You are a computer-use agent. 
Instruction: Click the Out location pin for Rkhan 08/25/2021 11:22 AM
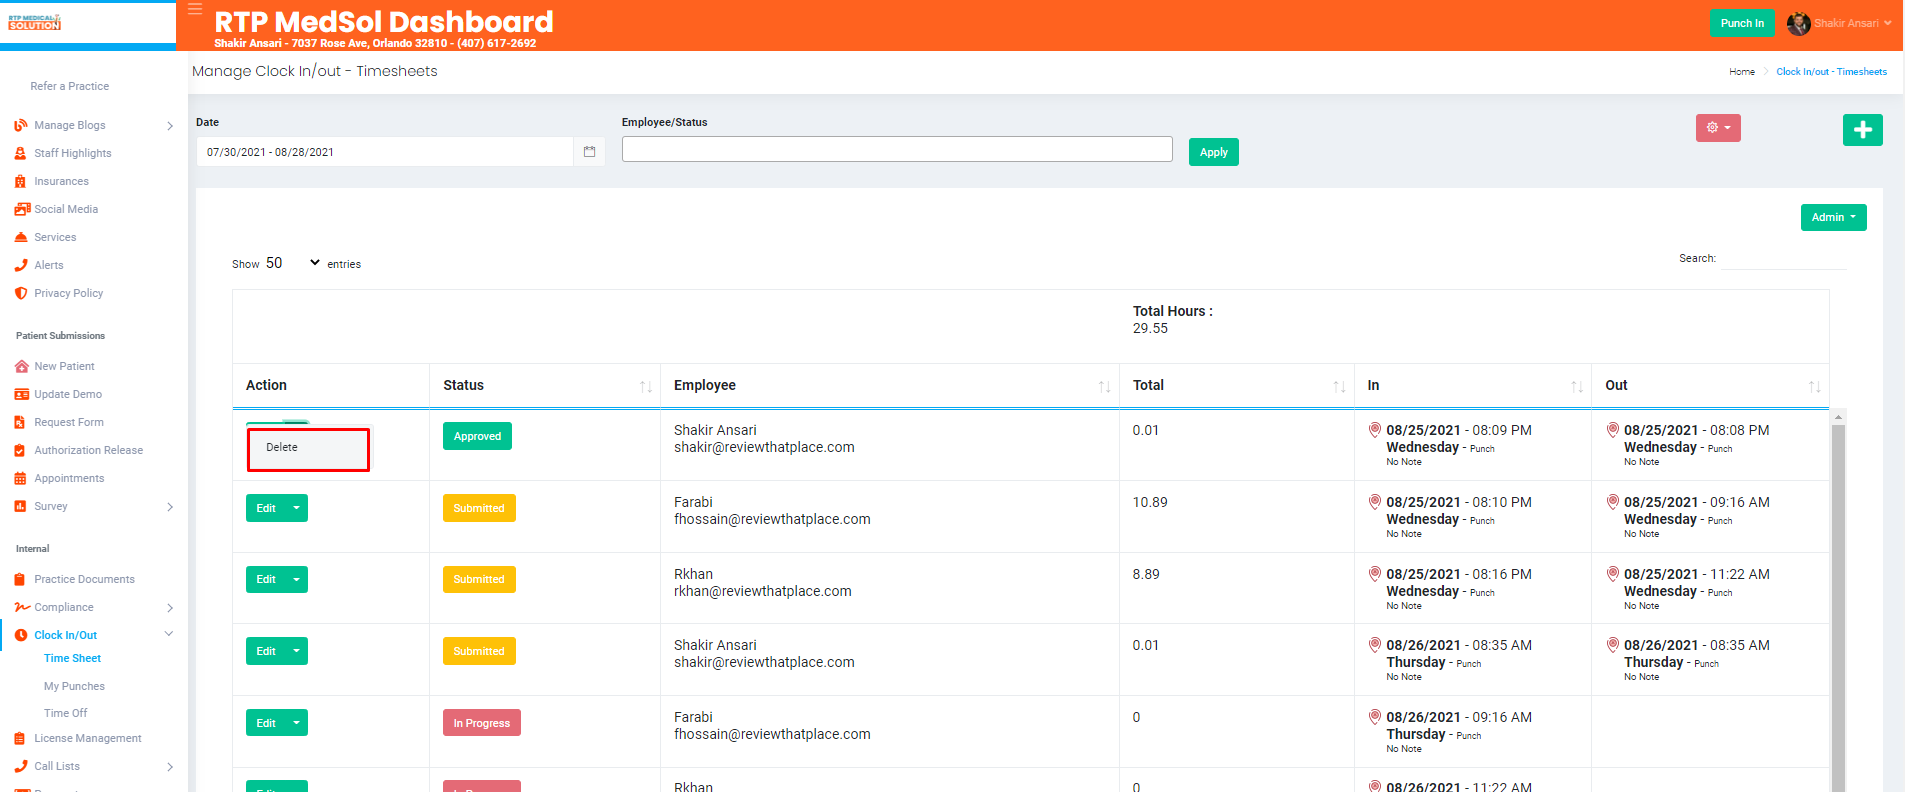click(1613, 574)
